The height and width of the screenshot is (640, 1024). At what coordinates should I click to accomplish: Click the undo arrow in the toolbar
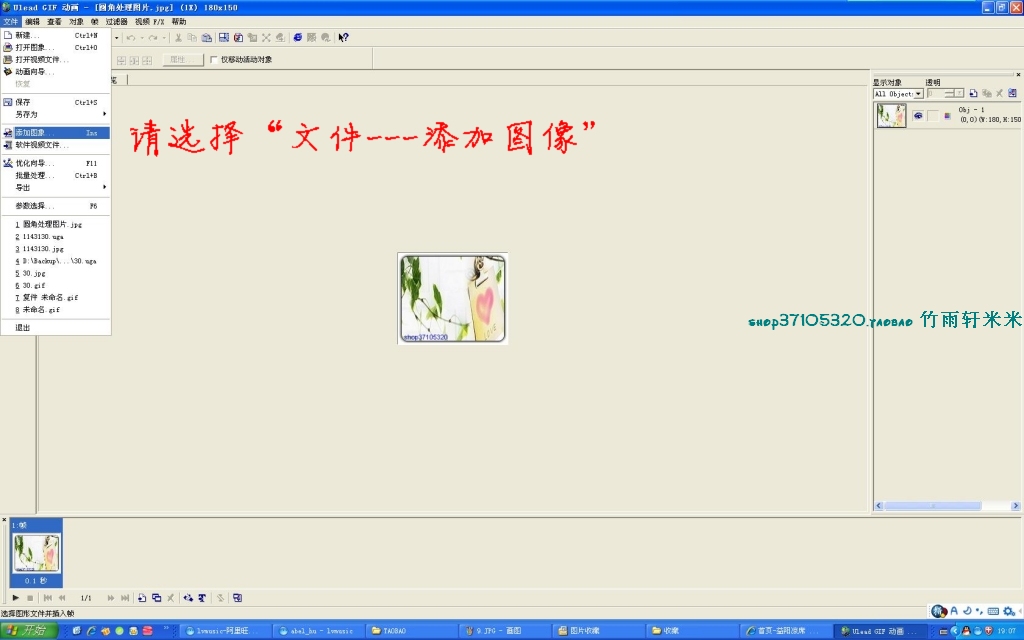(x=131, y=38)
